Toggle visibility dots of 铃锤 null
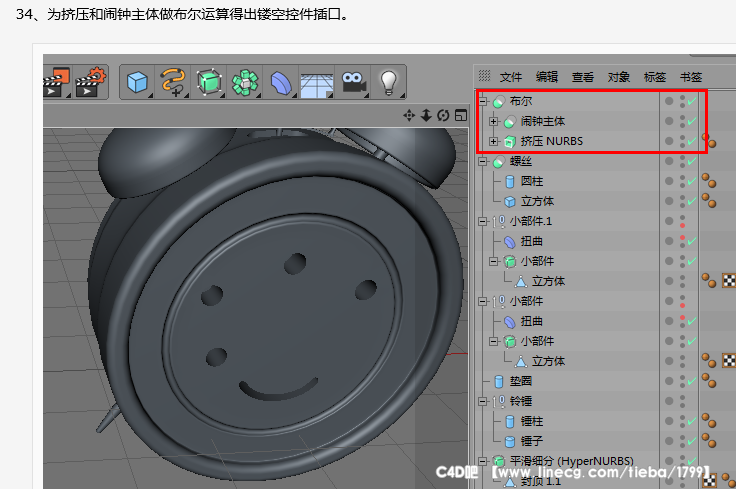This screenshot has height=489, width=736. (x=682, y=401)
